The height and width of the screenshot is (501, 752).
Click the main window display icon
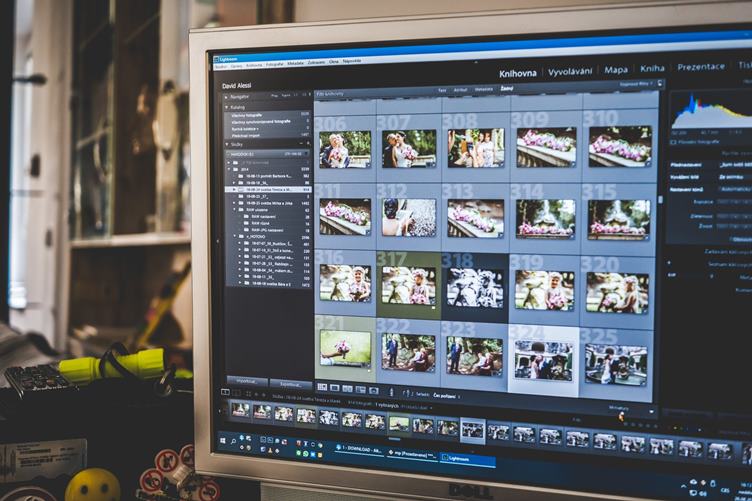click(225, 392)
